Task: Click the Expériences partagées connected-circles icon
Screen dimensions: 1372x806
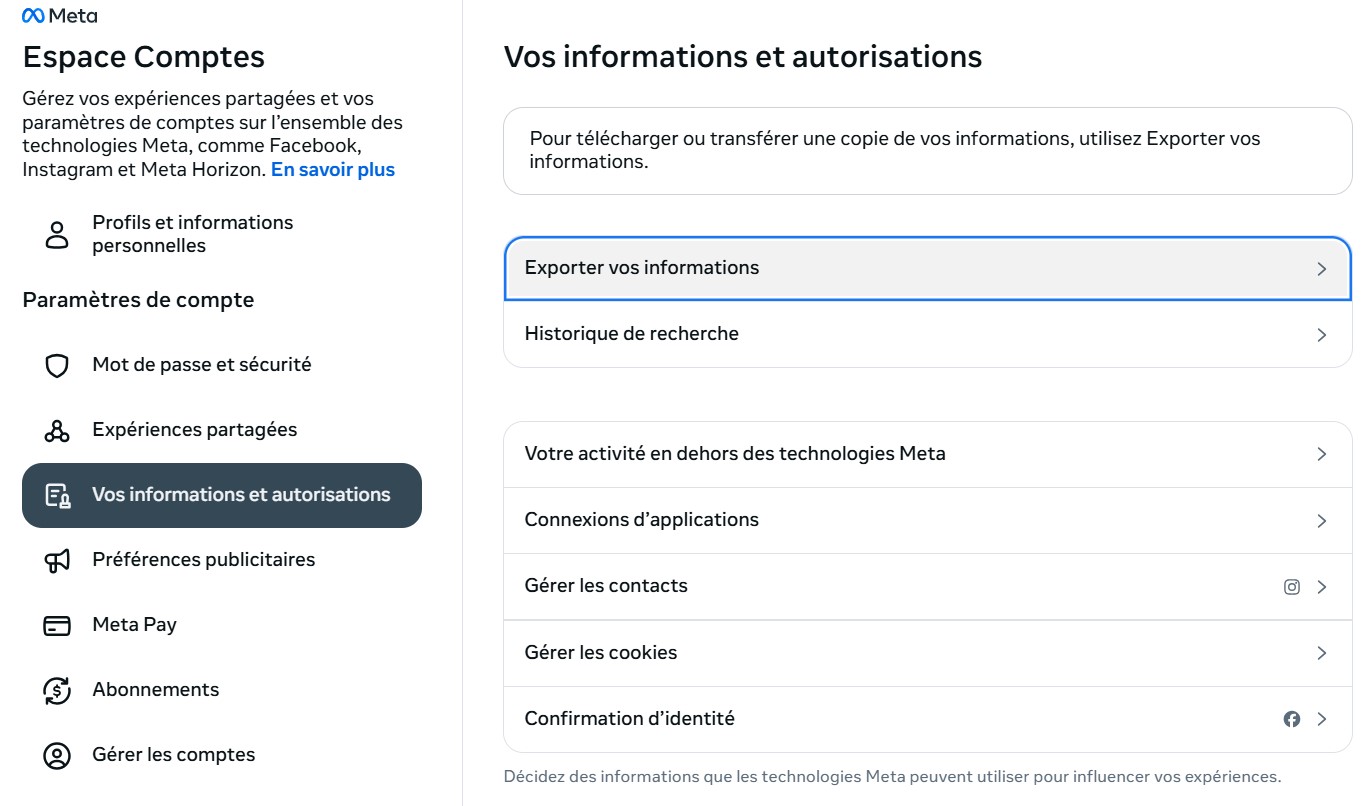Action: (x=57, y=430)
